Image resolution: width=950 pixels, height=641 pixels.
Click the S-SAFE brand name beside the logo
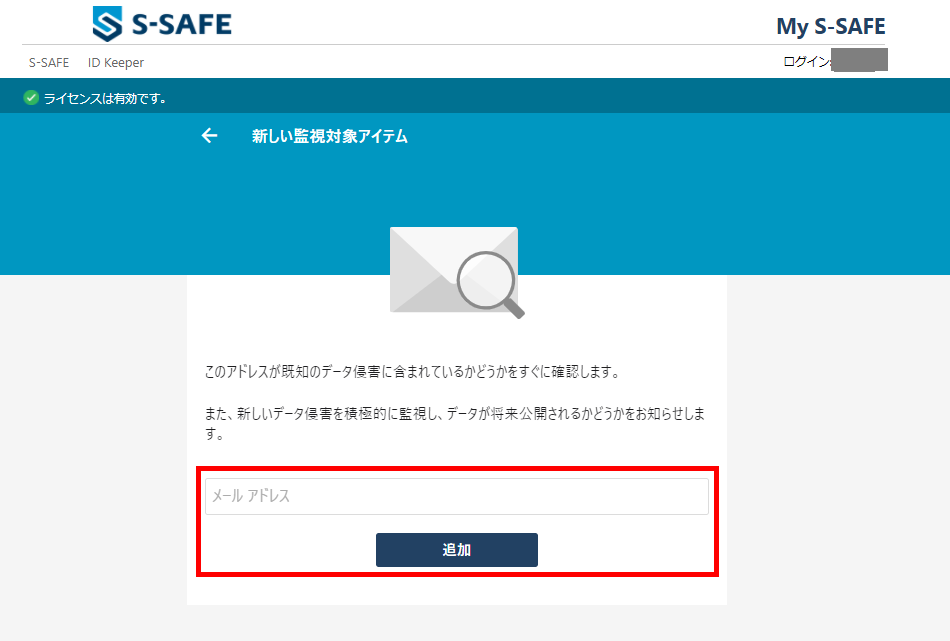coord(181,24)
